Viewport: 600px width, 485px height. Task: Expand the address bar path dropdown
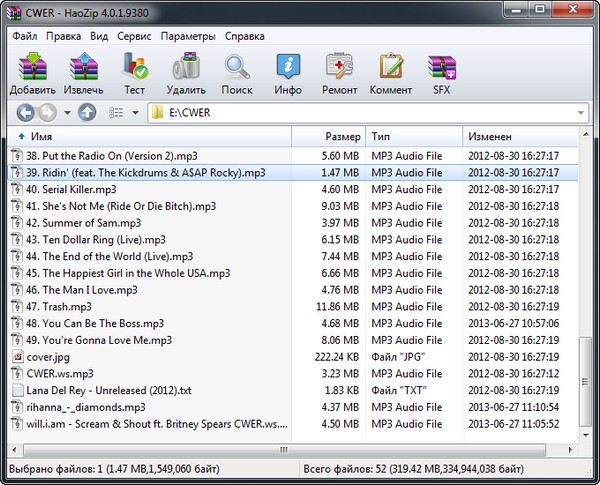[581, 113]
